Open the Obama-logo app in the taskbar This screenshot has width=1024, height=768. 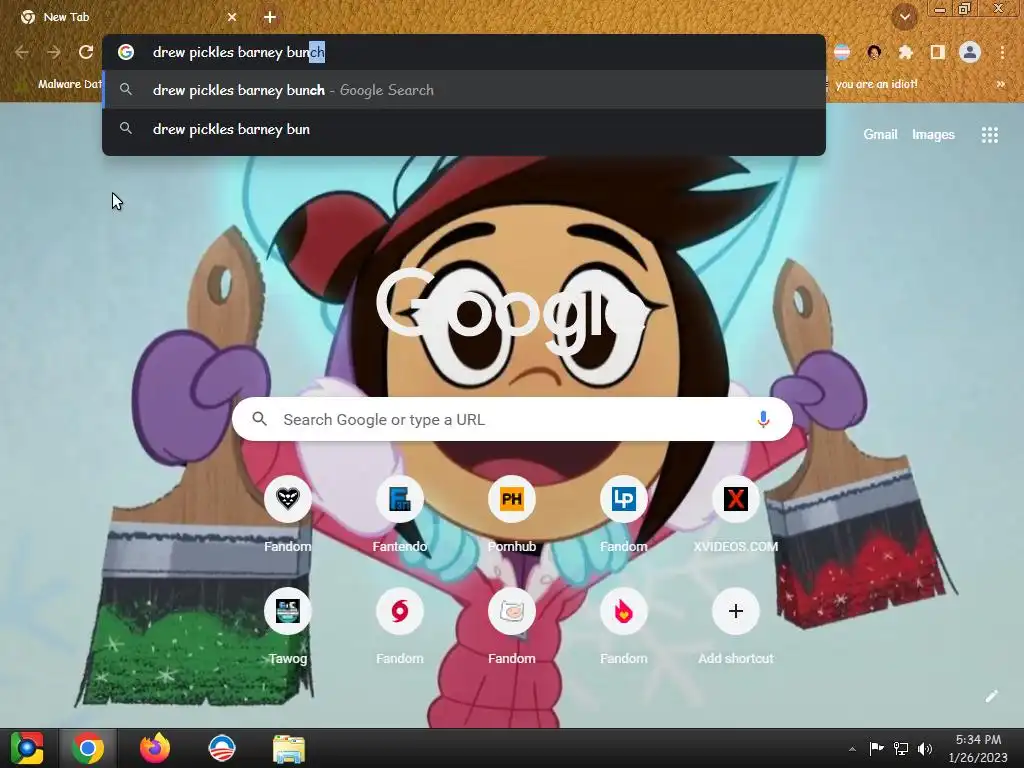coord(221,748)
